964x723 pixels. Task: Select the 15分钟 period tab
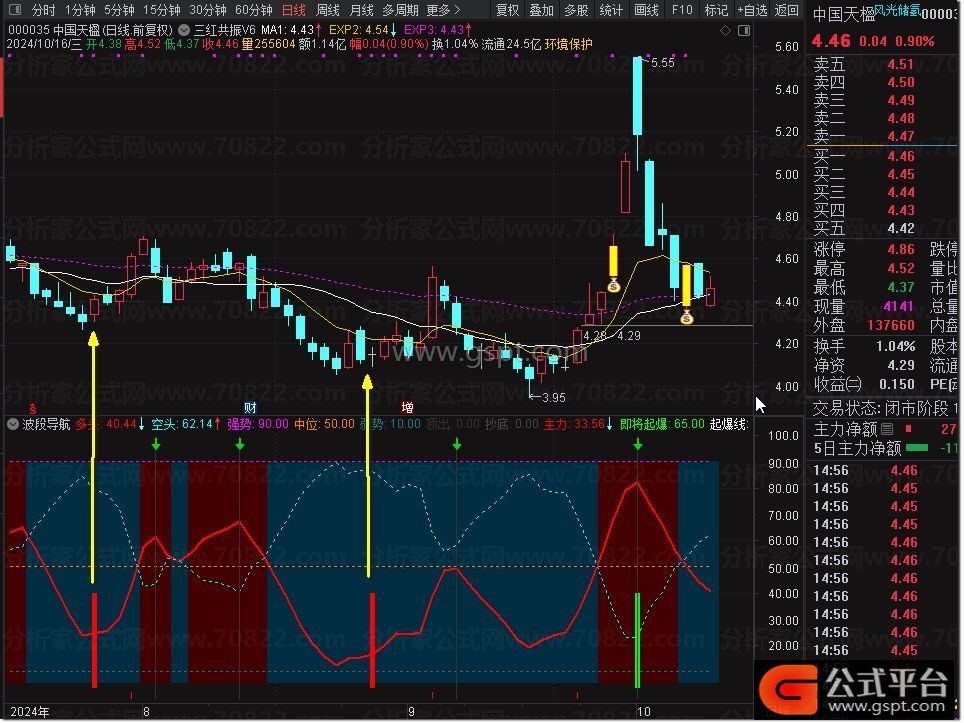162,10
